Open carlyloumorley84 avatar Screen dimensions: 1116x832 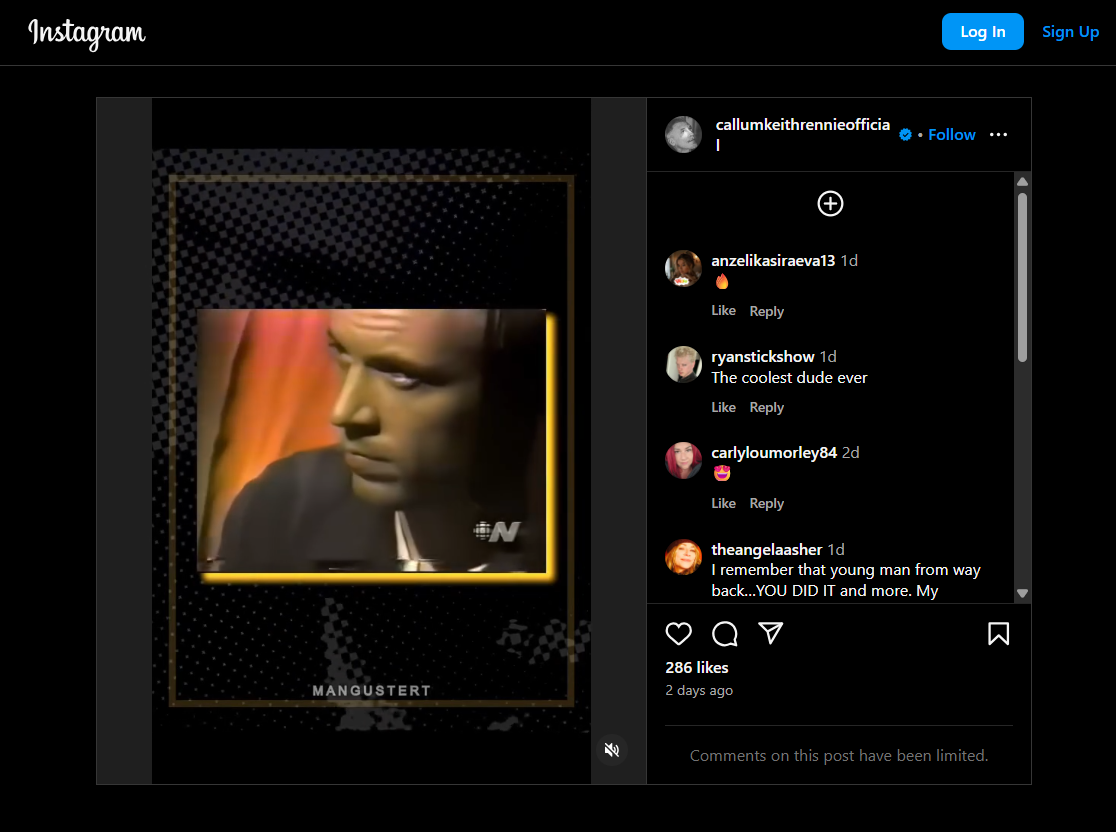pyautogui.click(x=683, y=460)
